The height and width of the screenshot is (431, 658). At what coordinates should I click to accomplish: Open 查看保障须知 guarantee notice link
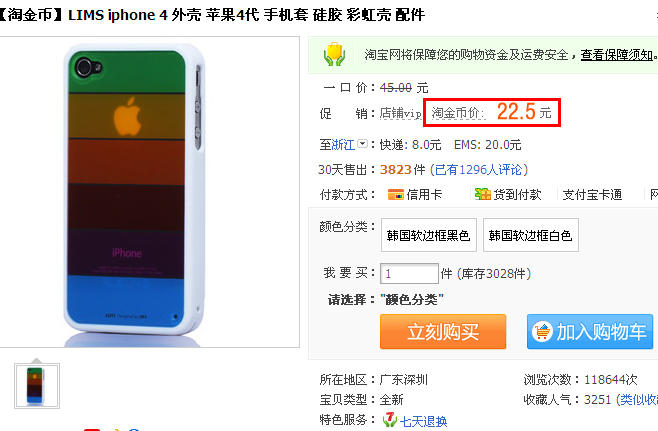pos(616,55)
